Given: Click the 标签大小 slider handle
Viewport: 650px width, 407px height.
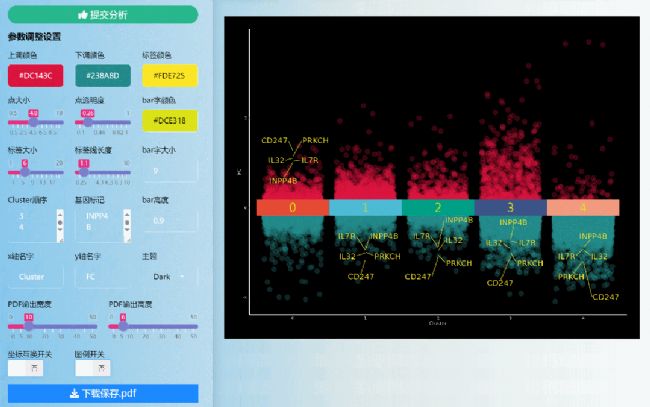Looking at the screenshot, I should point(25,170).
